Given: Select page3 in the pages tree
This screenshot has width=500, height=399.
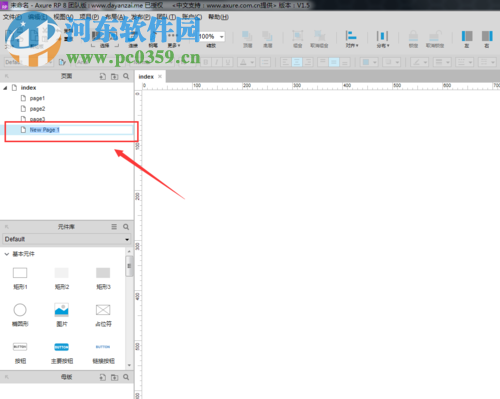Looking at the screenshot, I should pyautogui.click(x=37, y=119).
